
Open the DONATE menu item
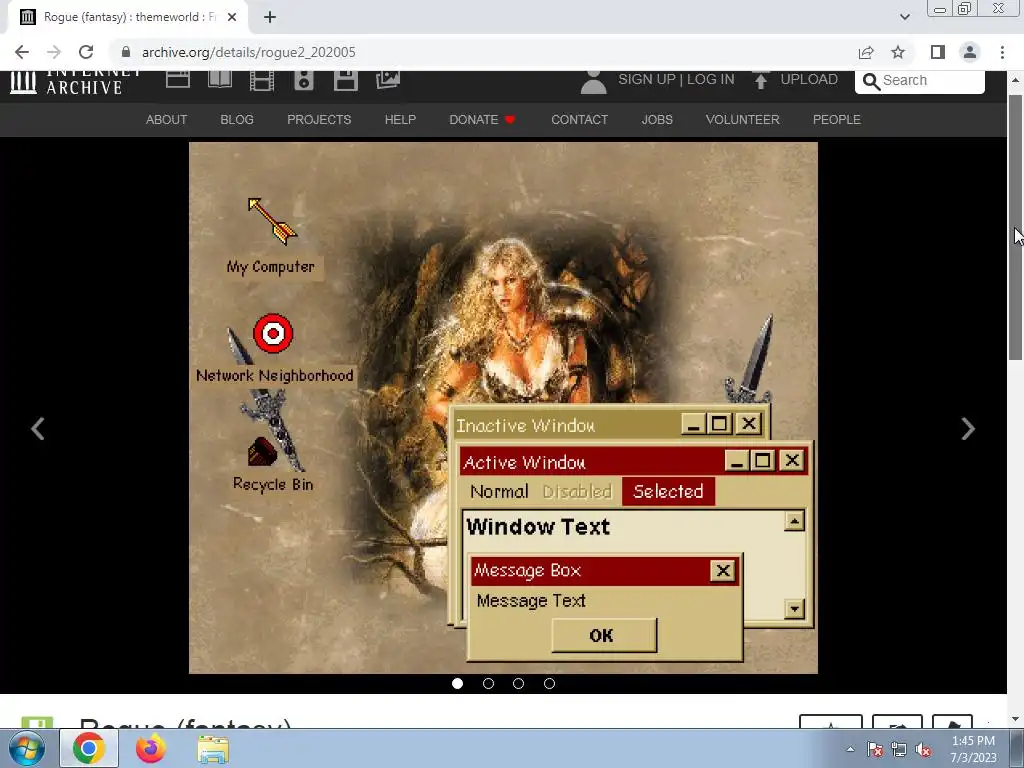point(483,120)
